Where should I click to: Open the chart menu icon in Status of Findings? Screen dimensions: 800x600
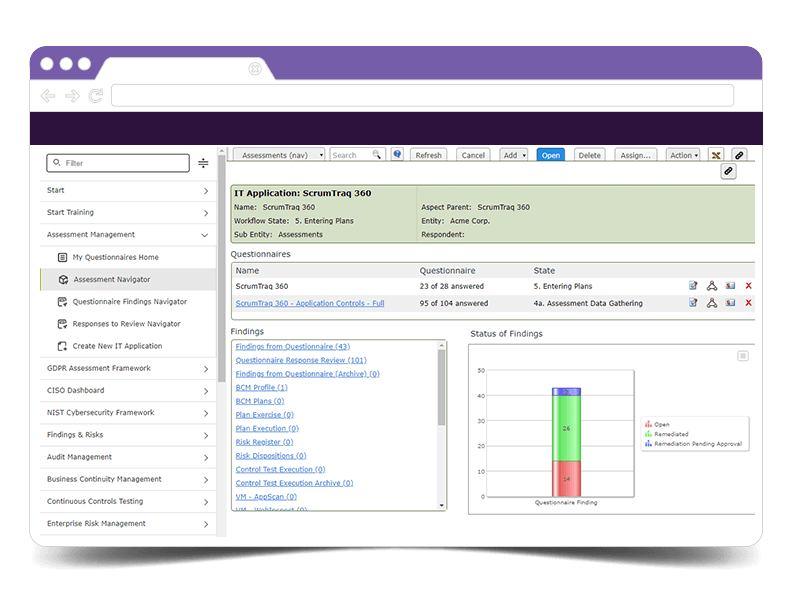[x=743, y=356]
